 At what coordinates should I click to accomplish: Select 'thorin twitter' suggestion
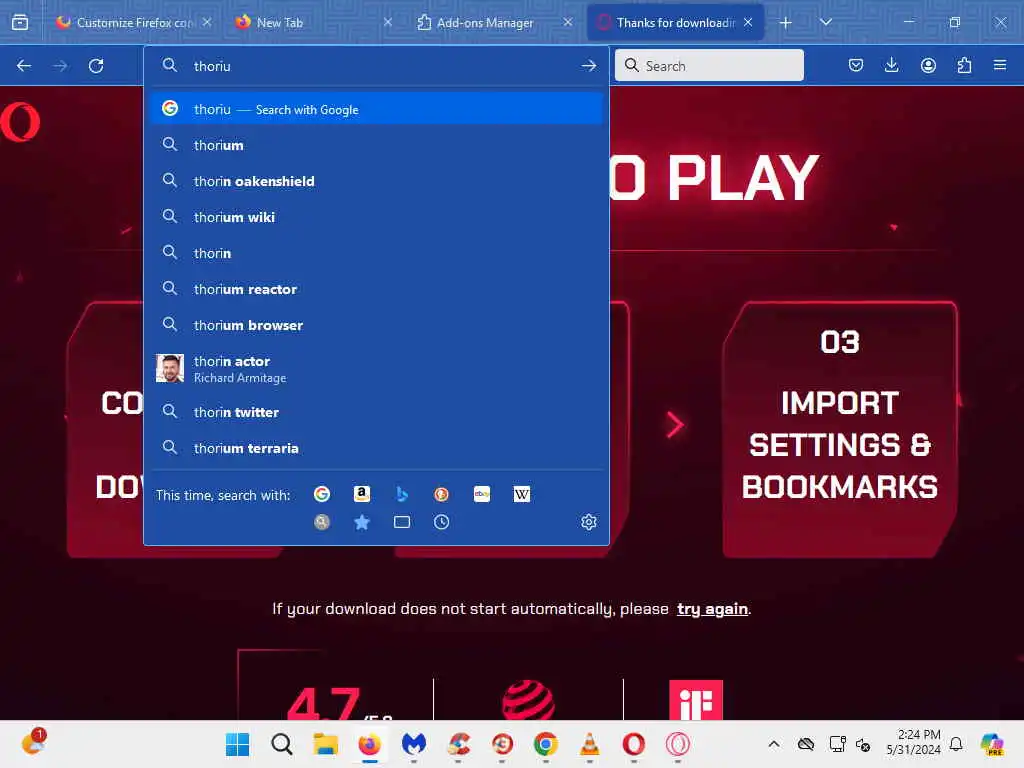(x=376, y=412)
